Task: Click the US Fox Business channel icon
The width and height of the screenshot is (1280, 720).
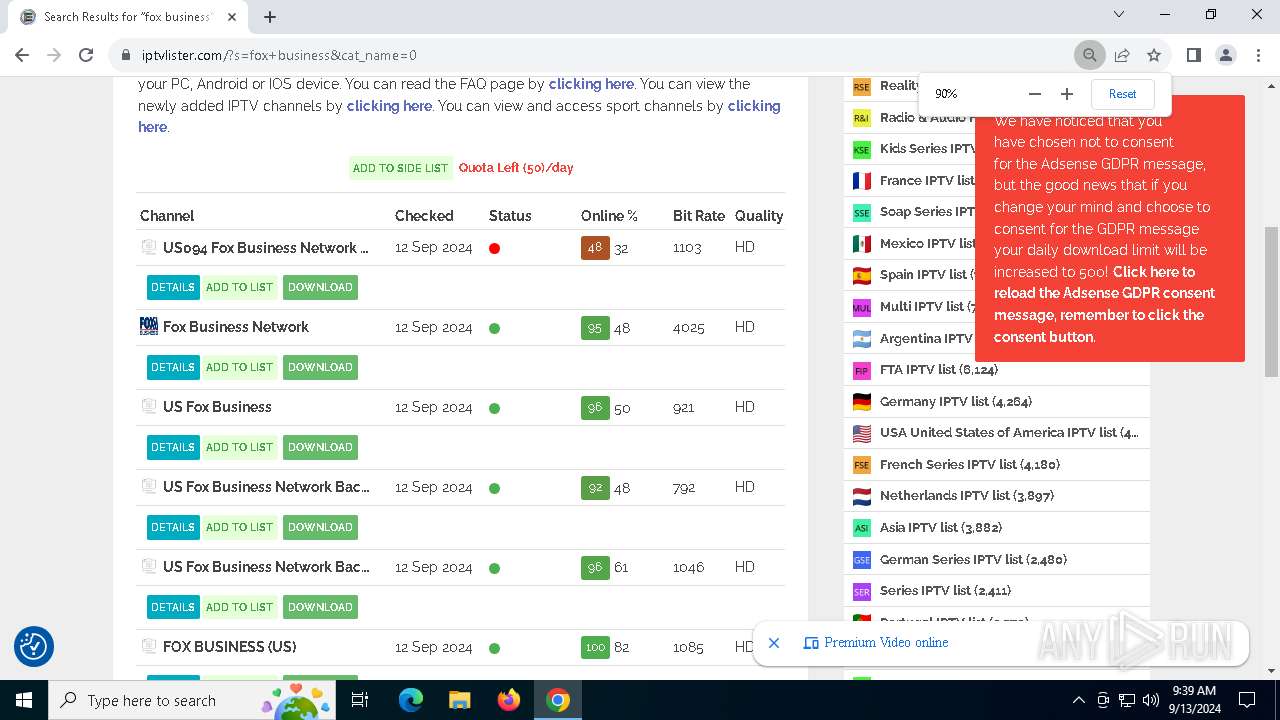Action: pos(149,406)
